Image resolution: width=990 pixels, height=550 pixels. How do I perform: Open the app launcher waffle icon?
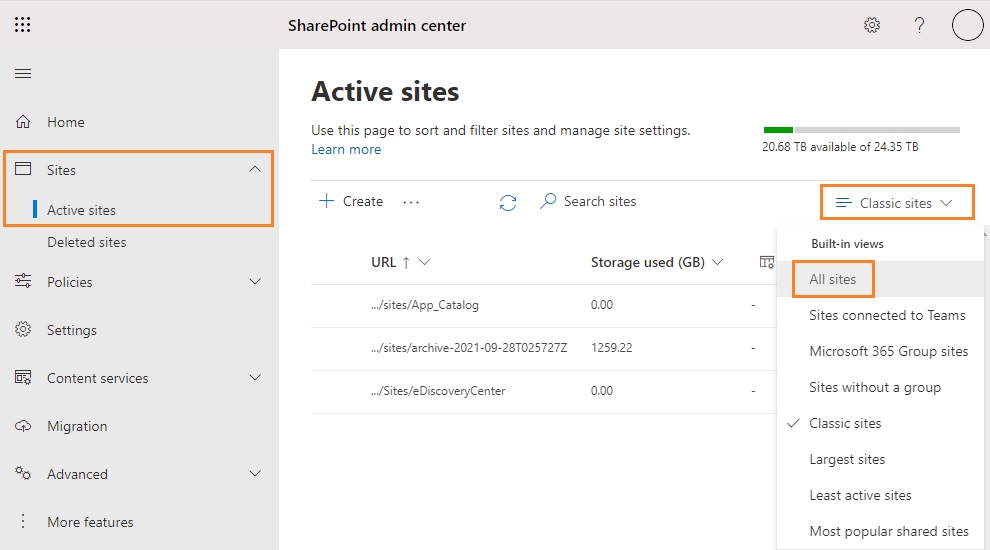(23, 25)
